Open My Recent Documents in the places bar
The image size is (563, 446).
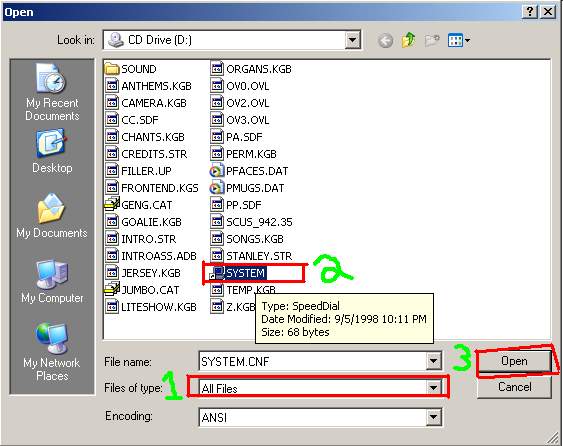(x=52, y=92)
